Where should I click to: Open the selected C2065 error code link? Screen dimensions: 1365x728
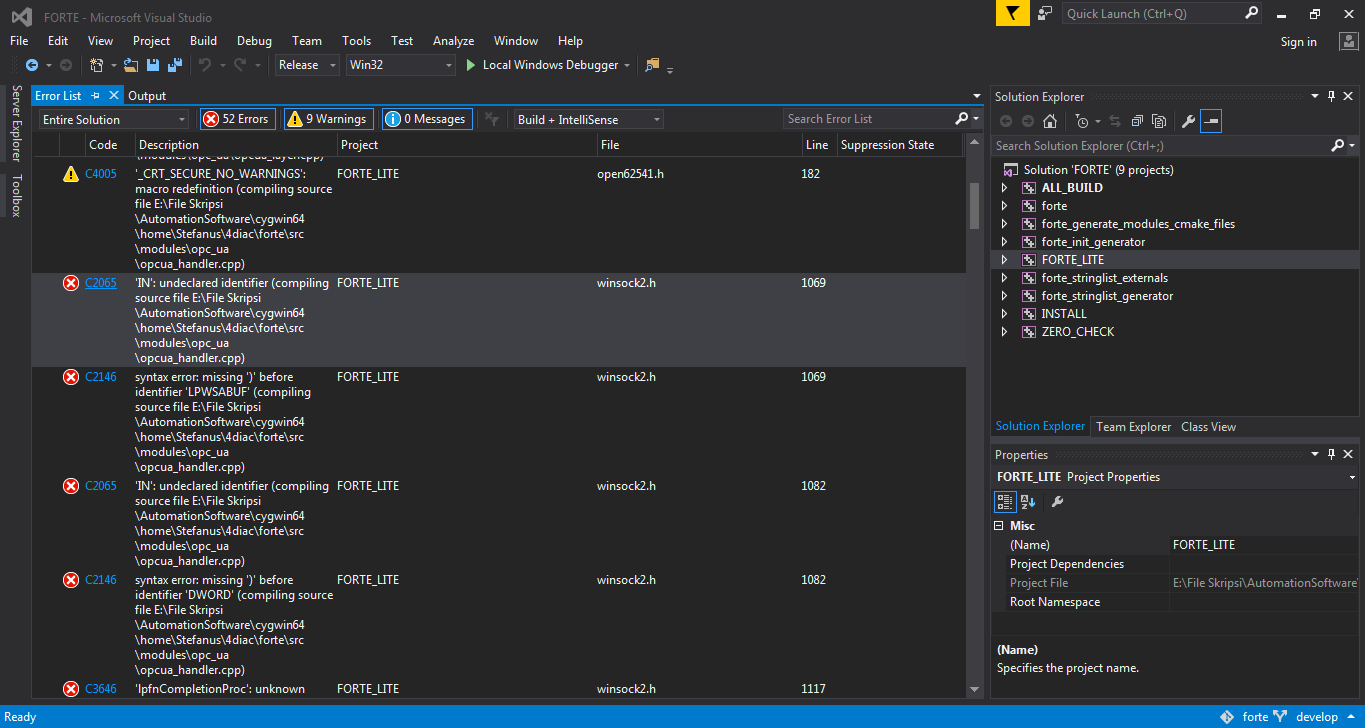[101, 283]
